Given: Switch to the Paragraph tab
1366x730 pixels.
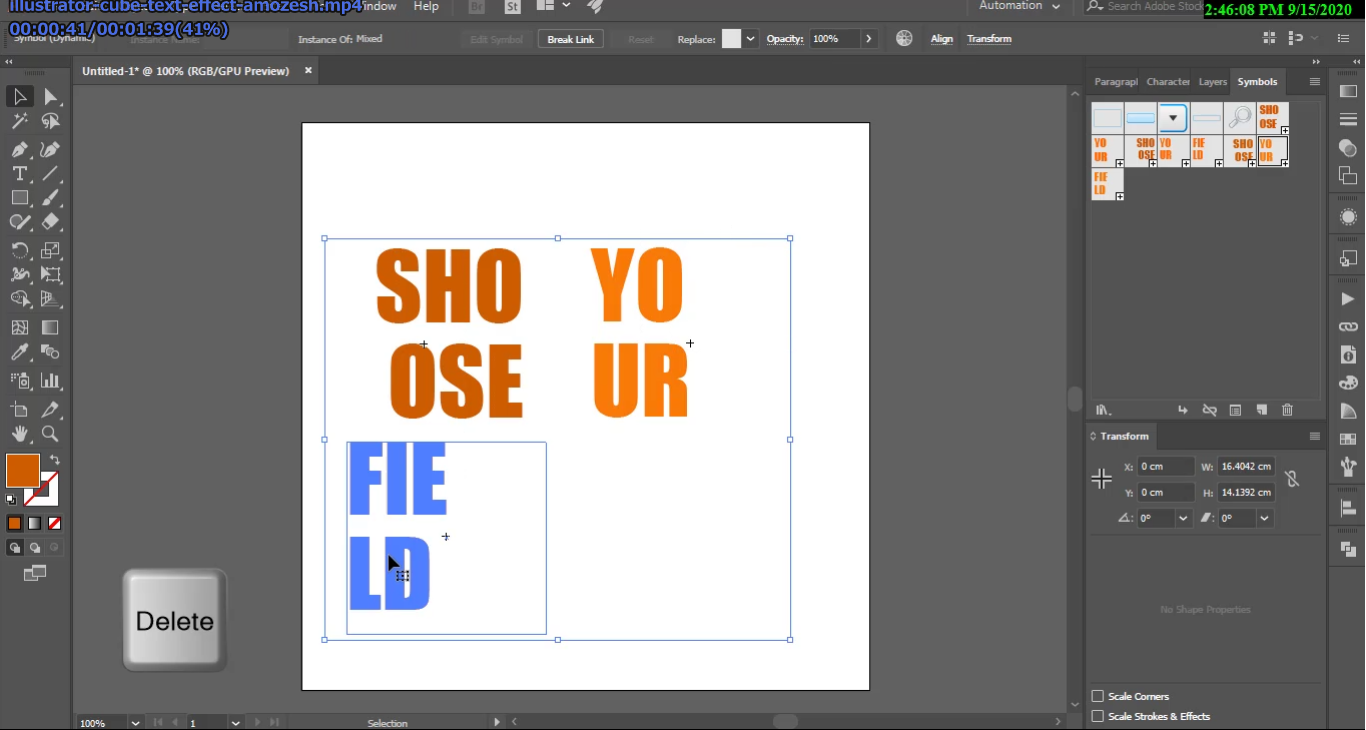Looking at the screenshot, I should coord(1116,82).
